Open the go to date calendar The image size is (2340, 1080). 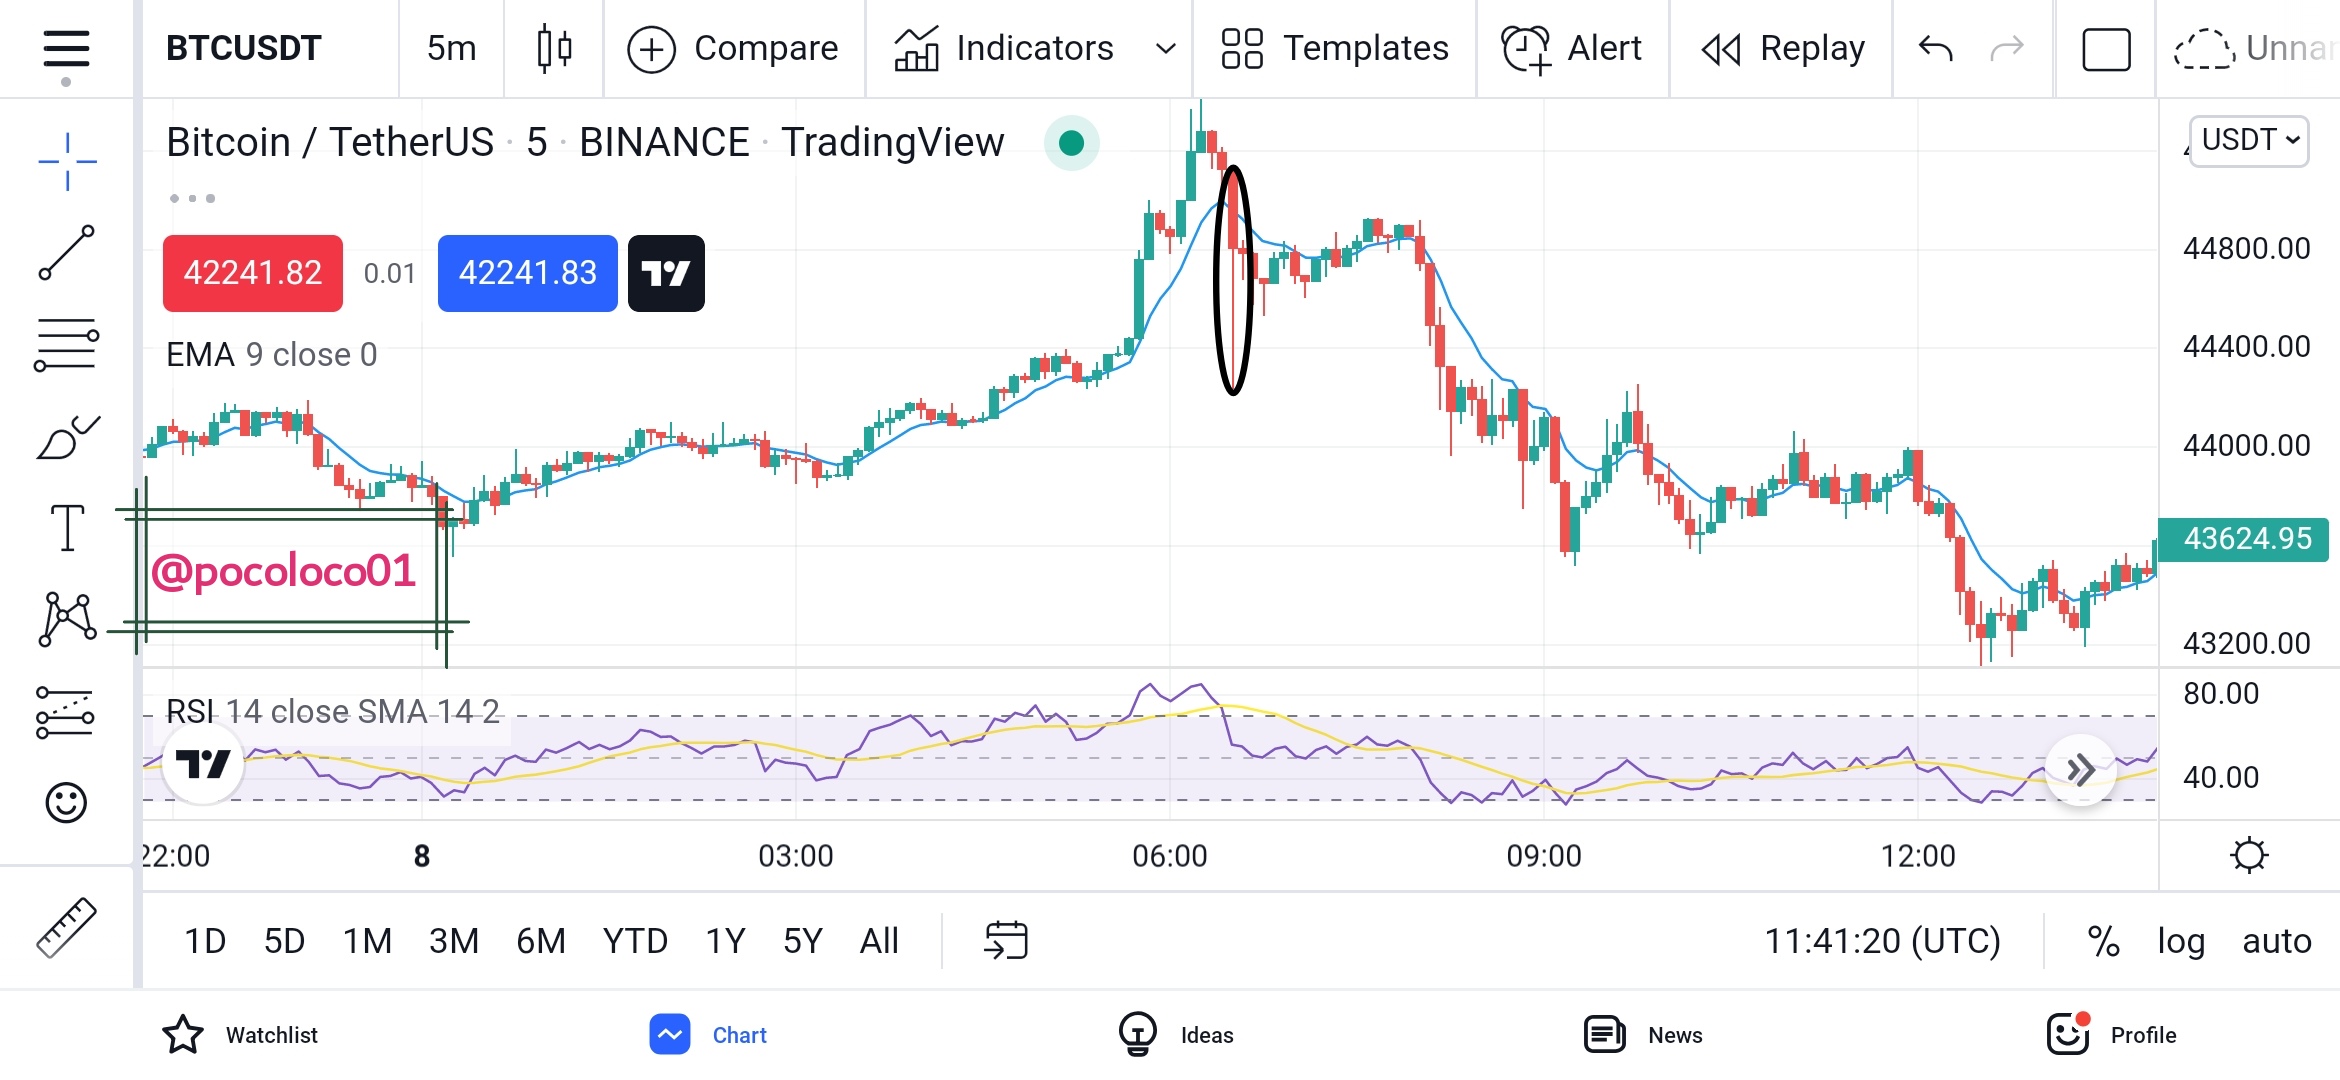1006,941
